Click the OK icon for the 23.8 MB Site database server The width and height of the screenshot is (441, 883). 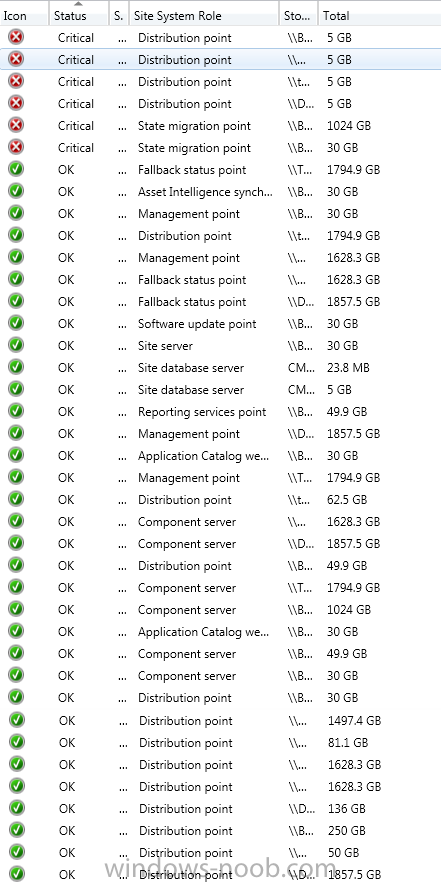click(x=16, y=368)
